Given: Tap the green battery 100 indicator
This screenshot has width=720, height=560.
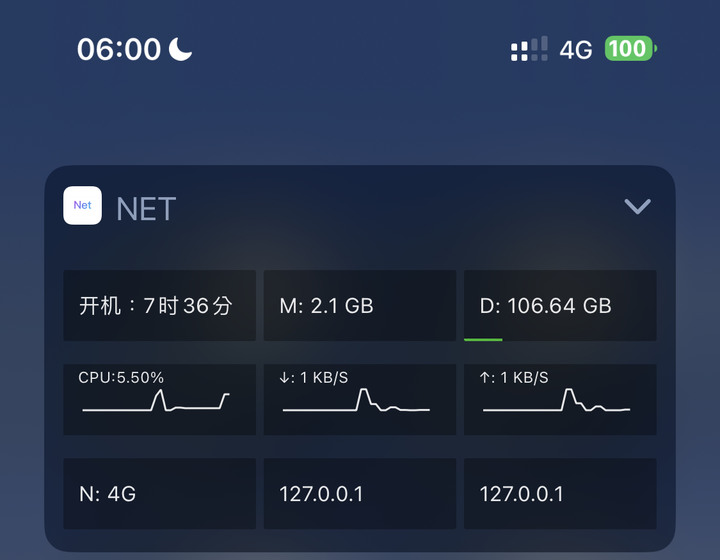Looking at the screenshot, I should (630, 48).
